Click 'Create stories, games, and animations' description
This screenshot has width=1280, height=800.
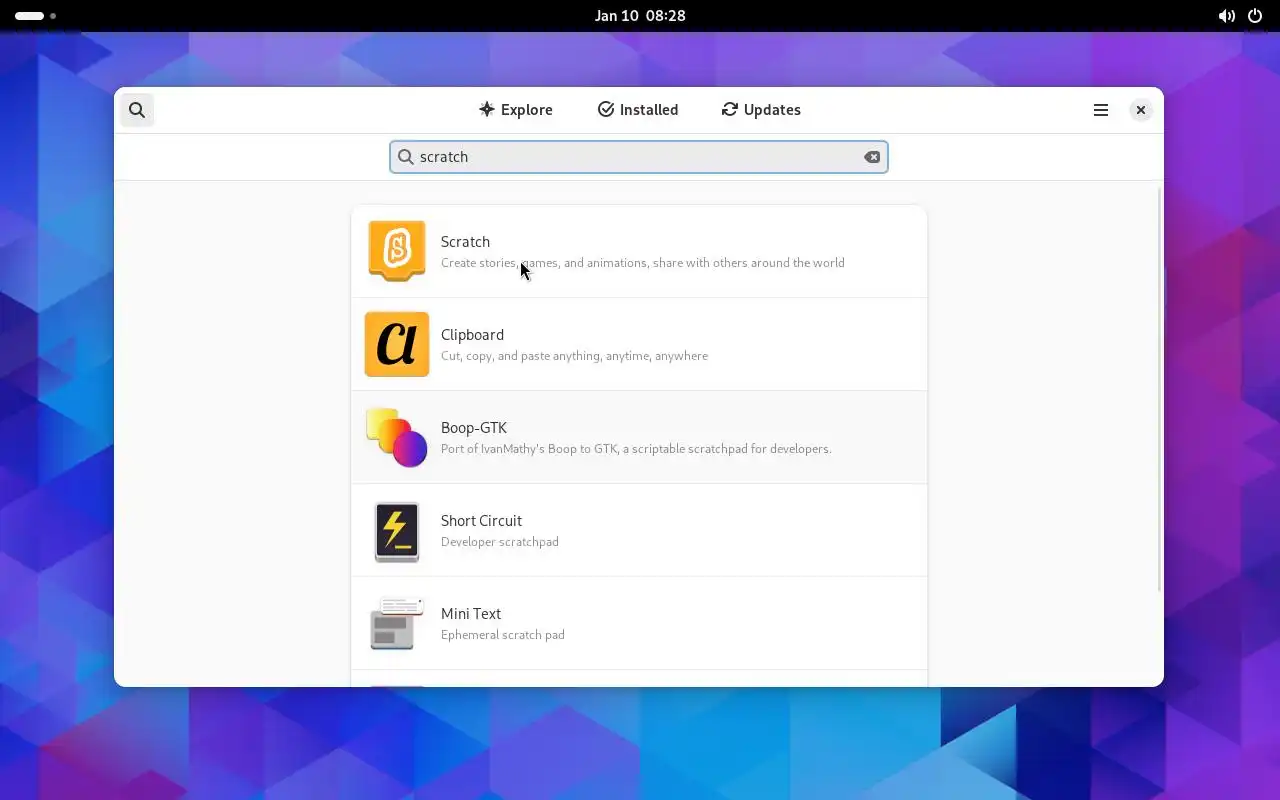coord(643,263)
